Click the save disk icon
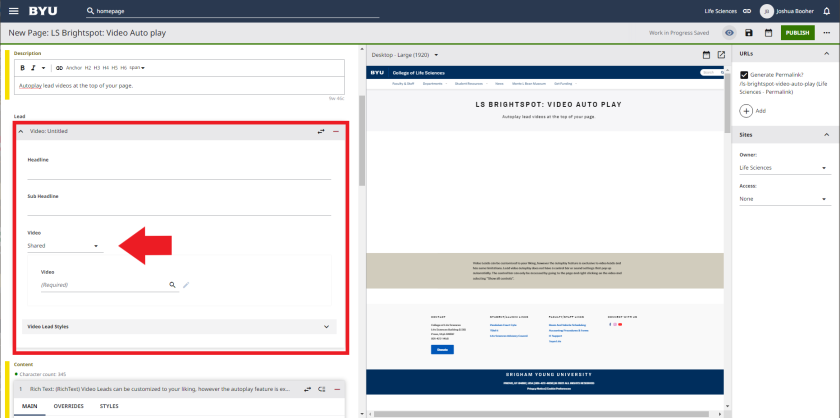 [x=749, y=33]
